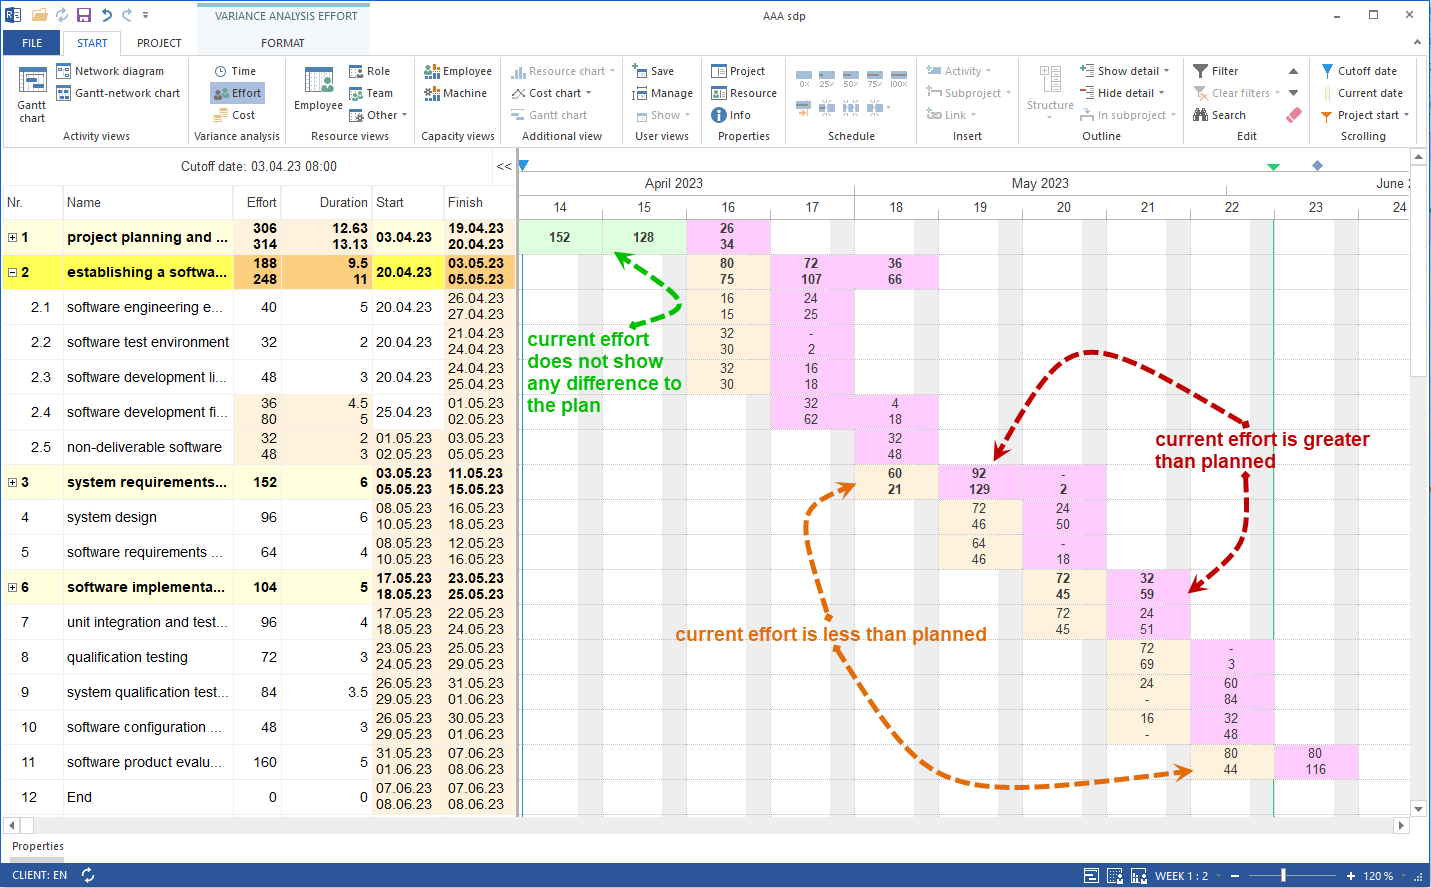
Task: Open the Network diagram view
Action: 110,71
